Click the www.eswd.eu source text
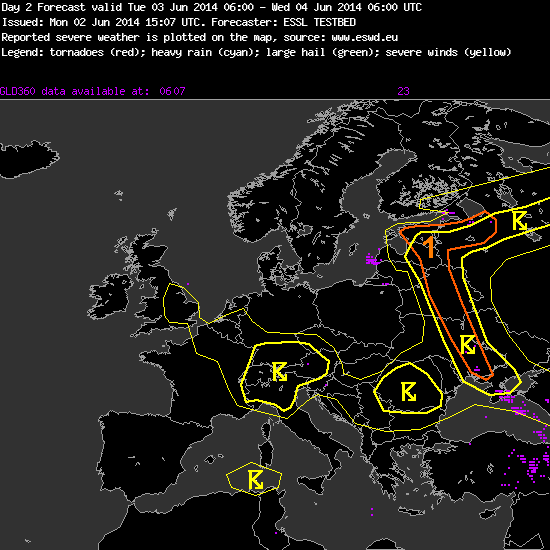 point(364,38)
